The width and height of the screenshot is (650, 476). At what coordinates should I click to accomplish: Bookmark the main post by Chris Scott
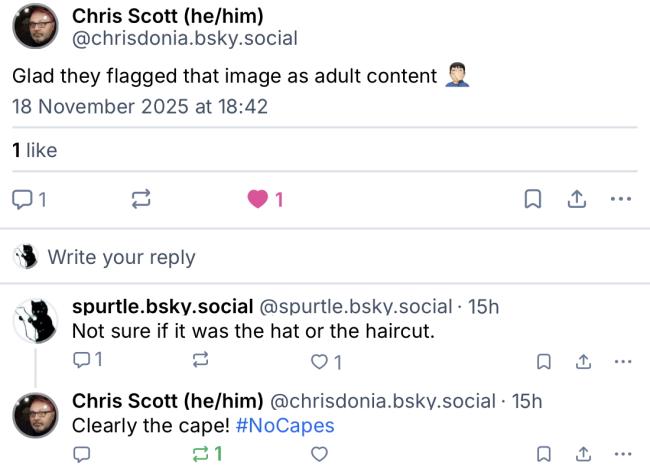tap(533, 200)
